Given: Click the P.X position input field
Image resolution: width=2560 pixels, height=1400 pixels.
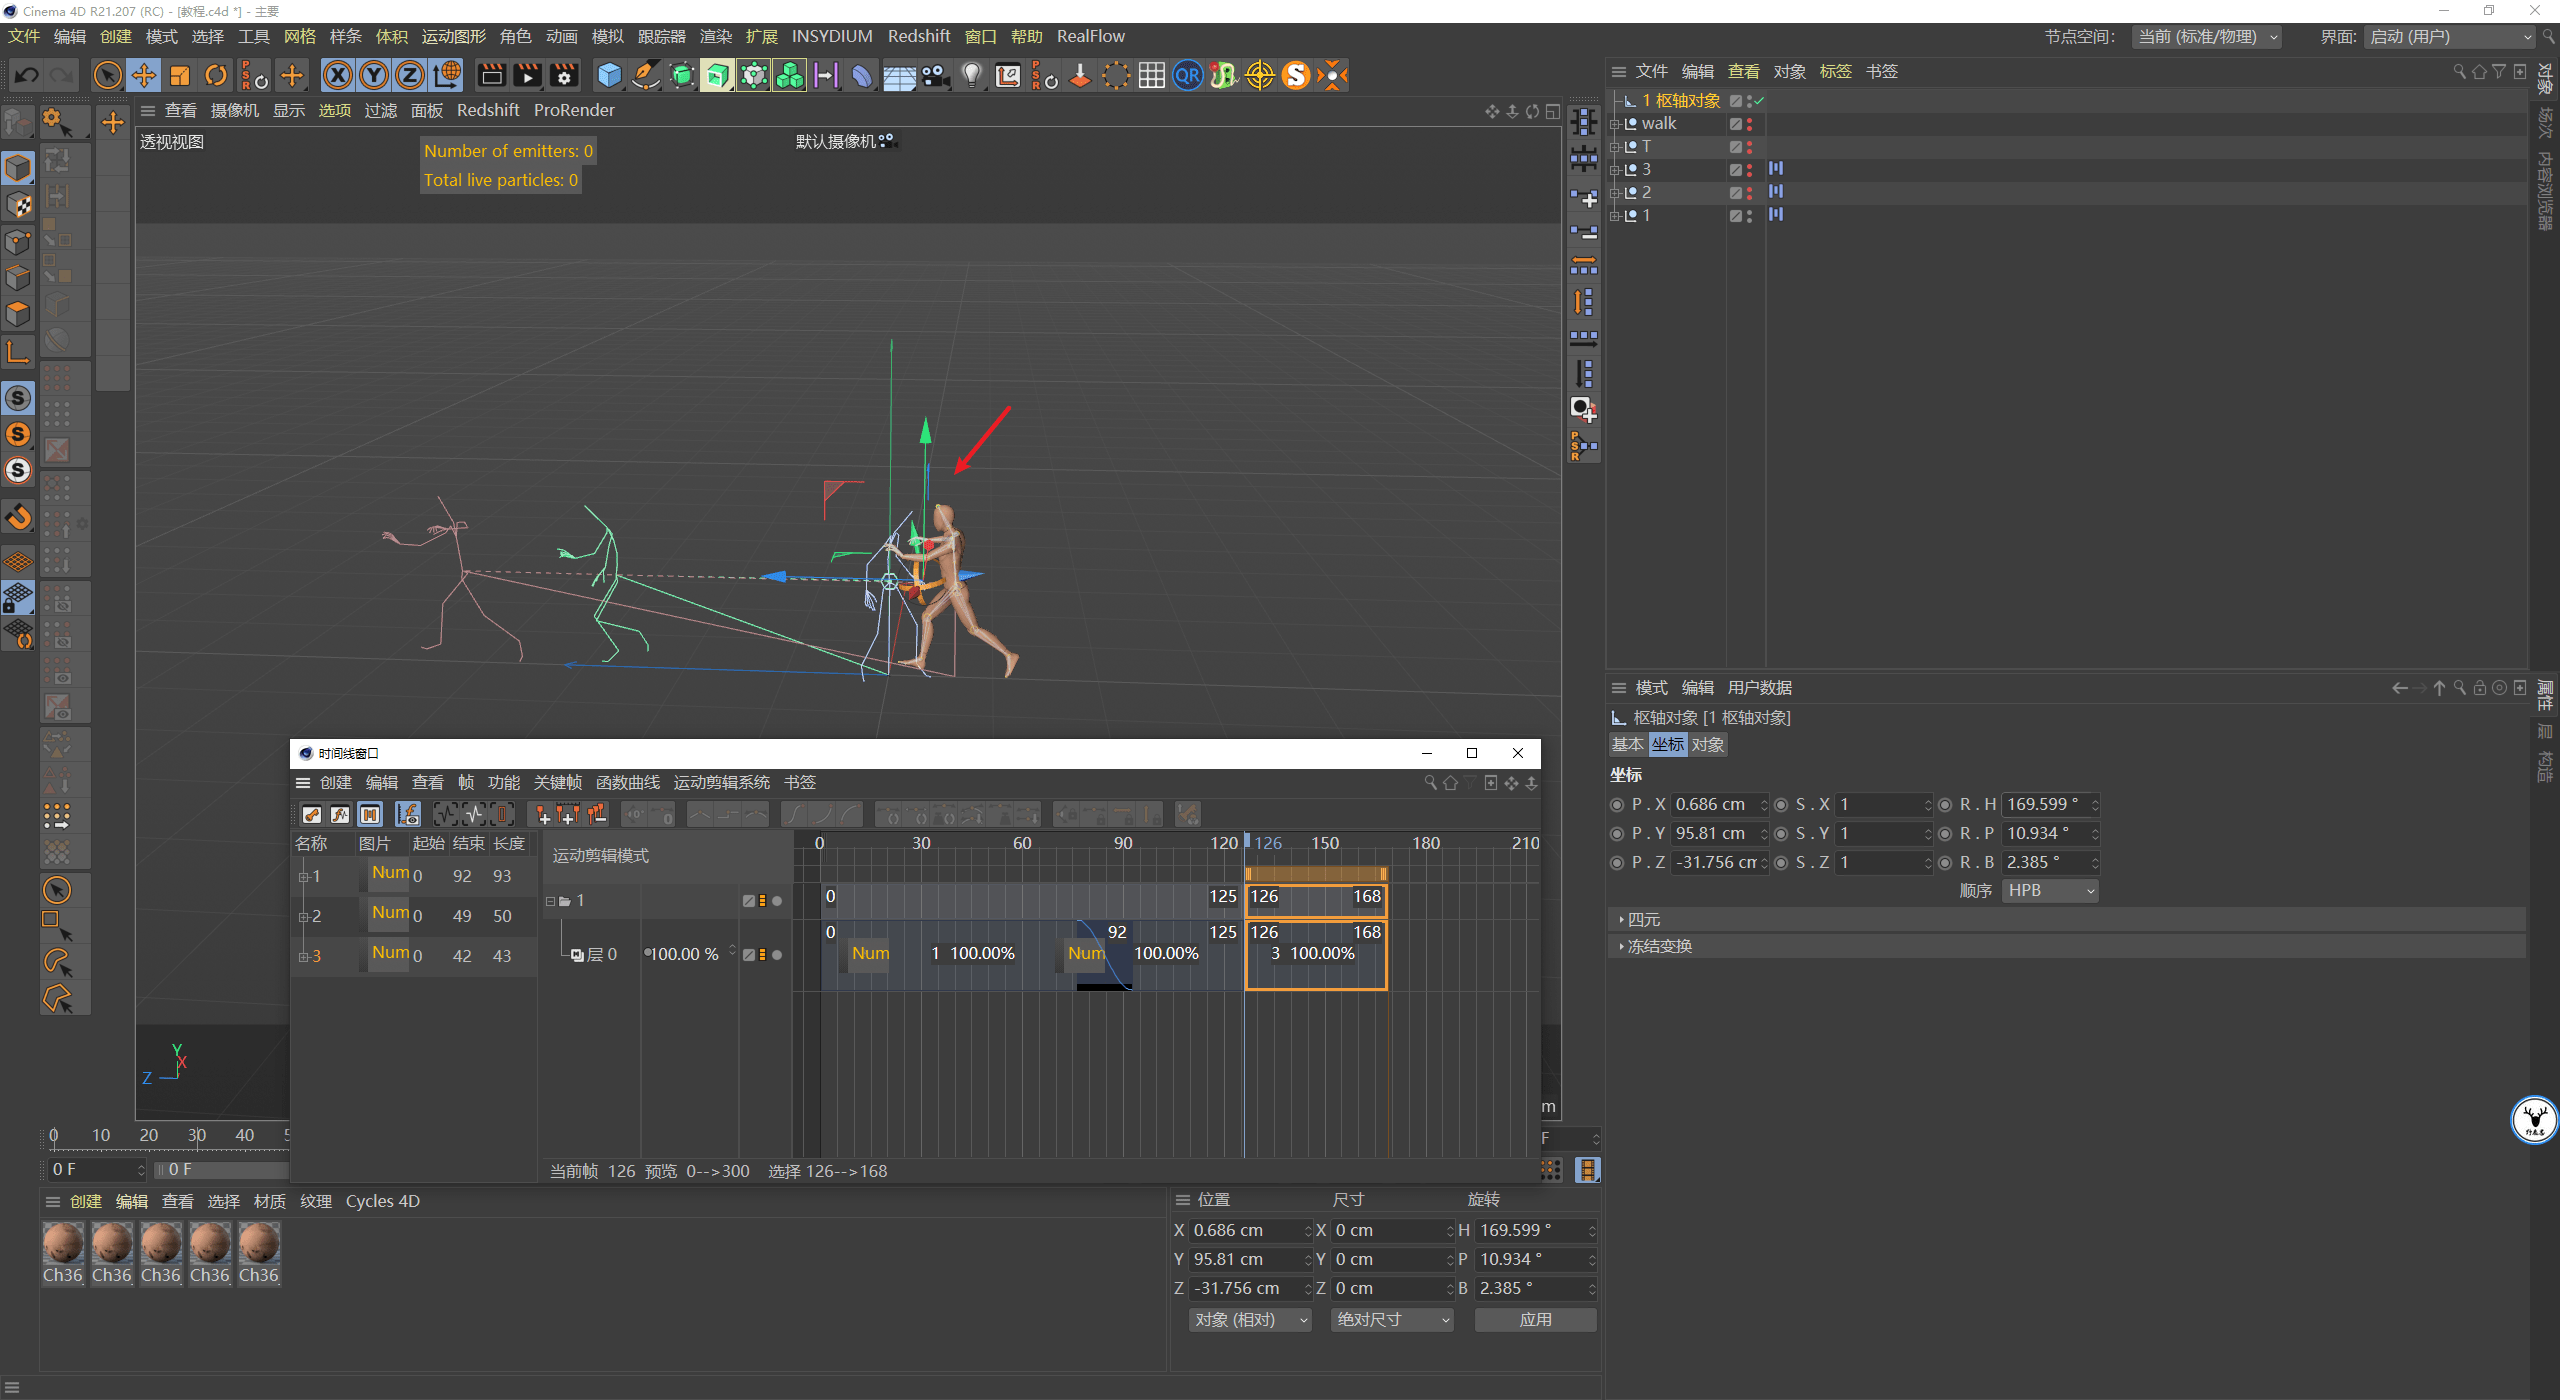Looking at the screenshot, I should tap(1715, 804).
